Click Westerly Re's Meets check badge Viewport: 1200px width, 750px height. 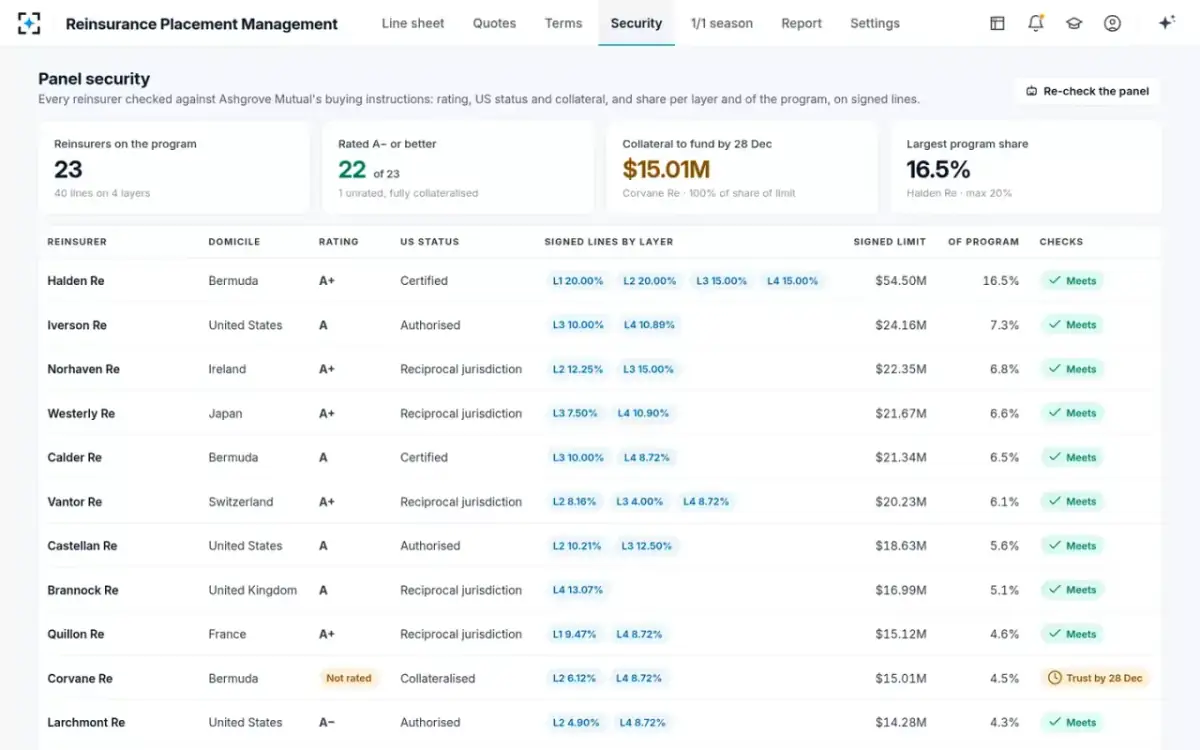(x=1072, y=413)
